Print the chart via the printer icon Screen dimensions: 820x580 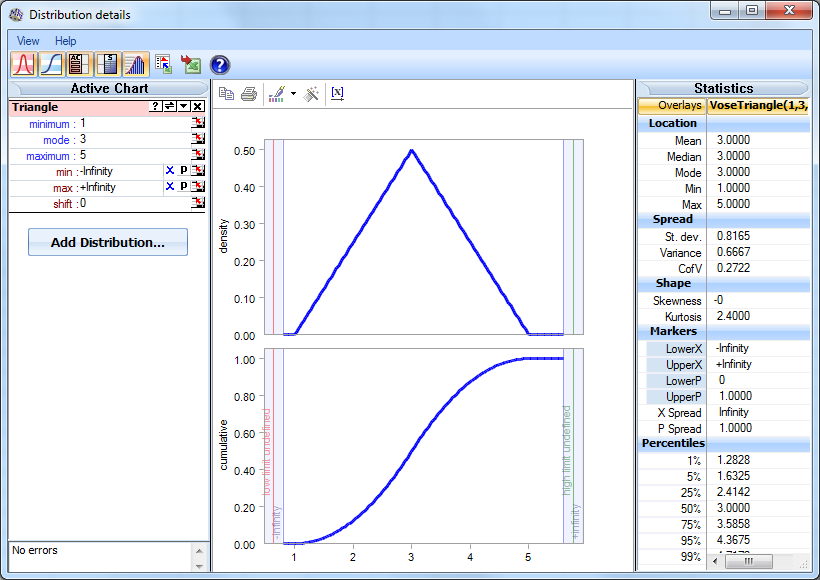point(248,92)
